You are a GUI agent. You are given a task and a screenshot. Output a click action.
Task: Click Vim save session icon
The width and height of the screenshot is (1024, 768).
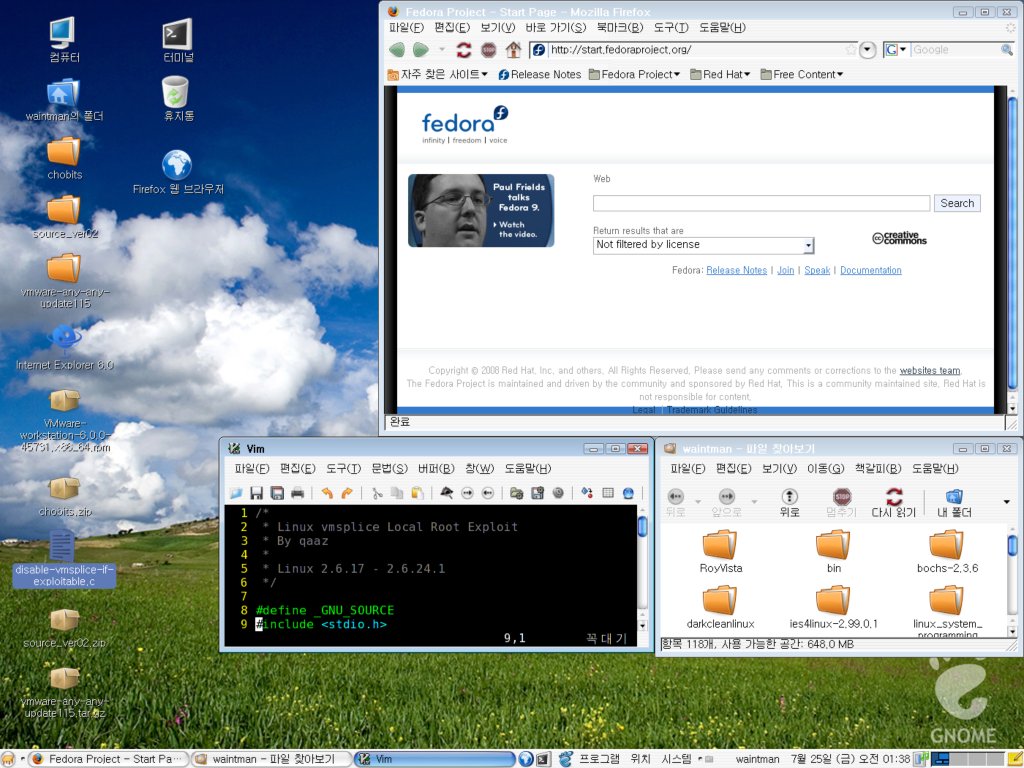tap(537, 493)
